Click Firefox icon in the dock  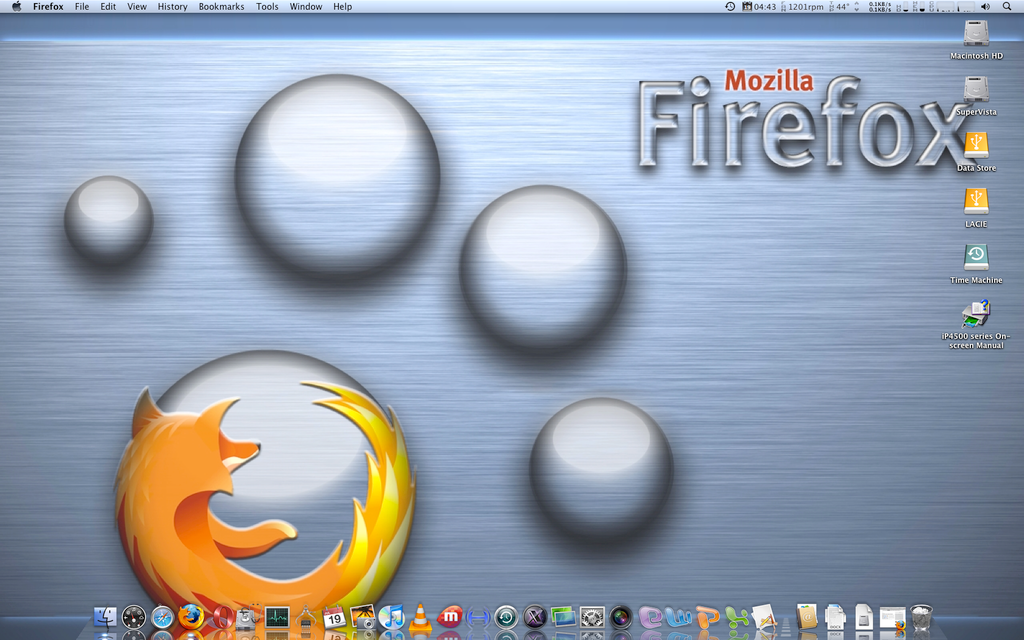pos(191,616)
